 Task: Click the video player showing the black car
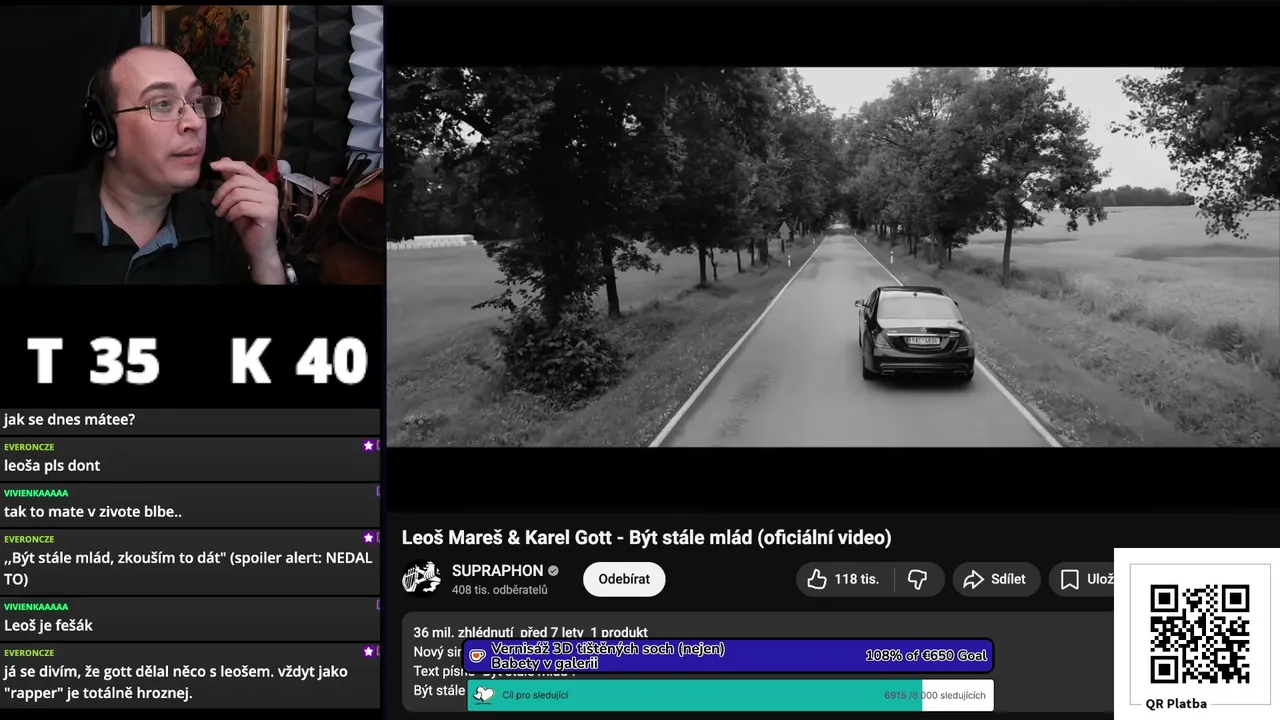pos(832,257)
